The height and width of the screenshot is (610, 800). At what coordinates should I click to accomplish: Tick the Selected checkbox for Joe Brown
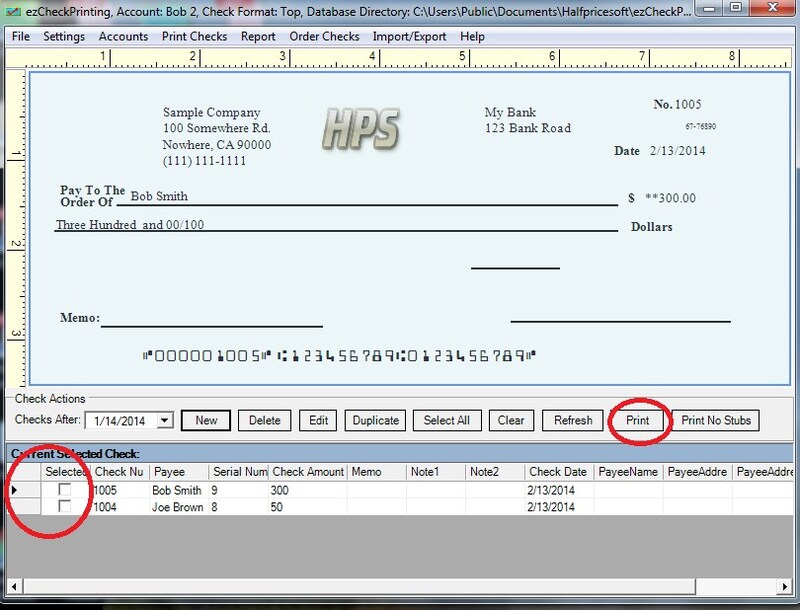[x=65, y=507]
